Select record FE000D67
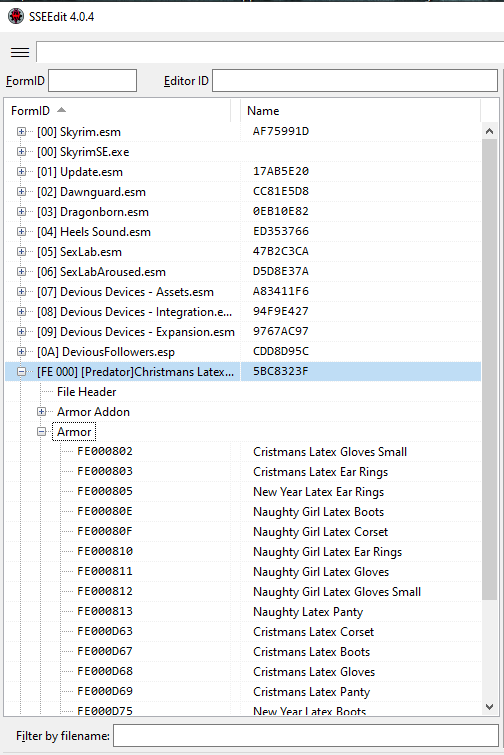Viewport: 504px width, 755px height. [x=105, y=651]
